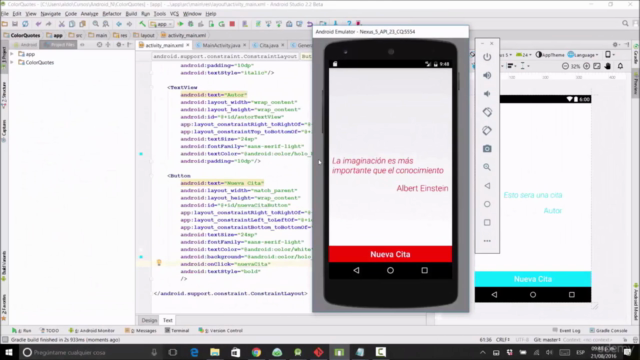Zoom out layout preview (minus)
The image size is (640, 360).
(x=565, y=66)
